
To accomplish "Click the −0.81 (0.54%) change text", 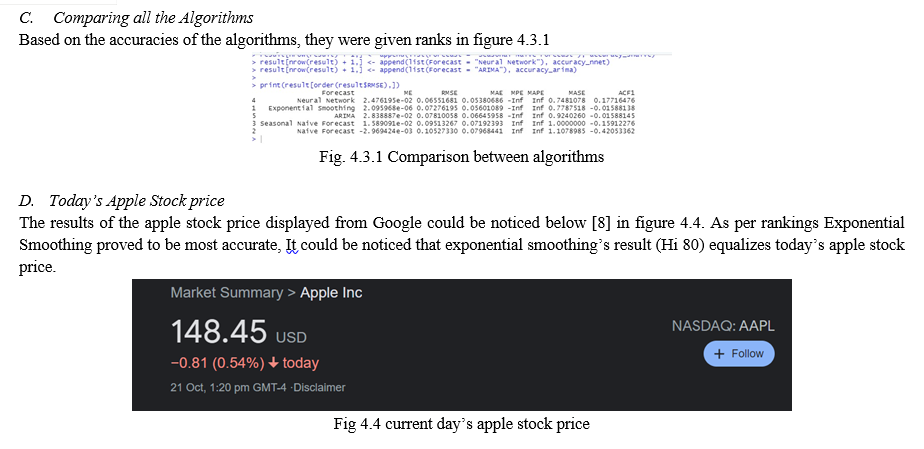I will coord(217,363).
